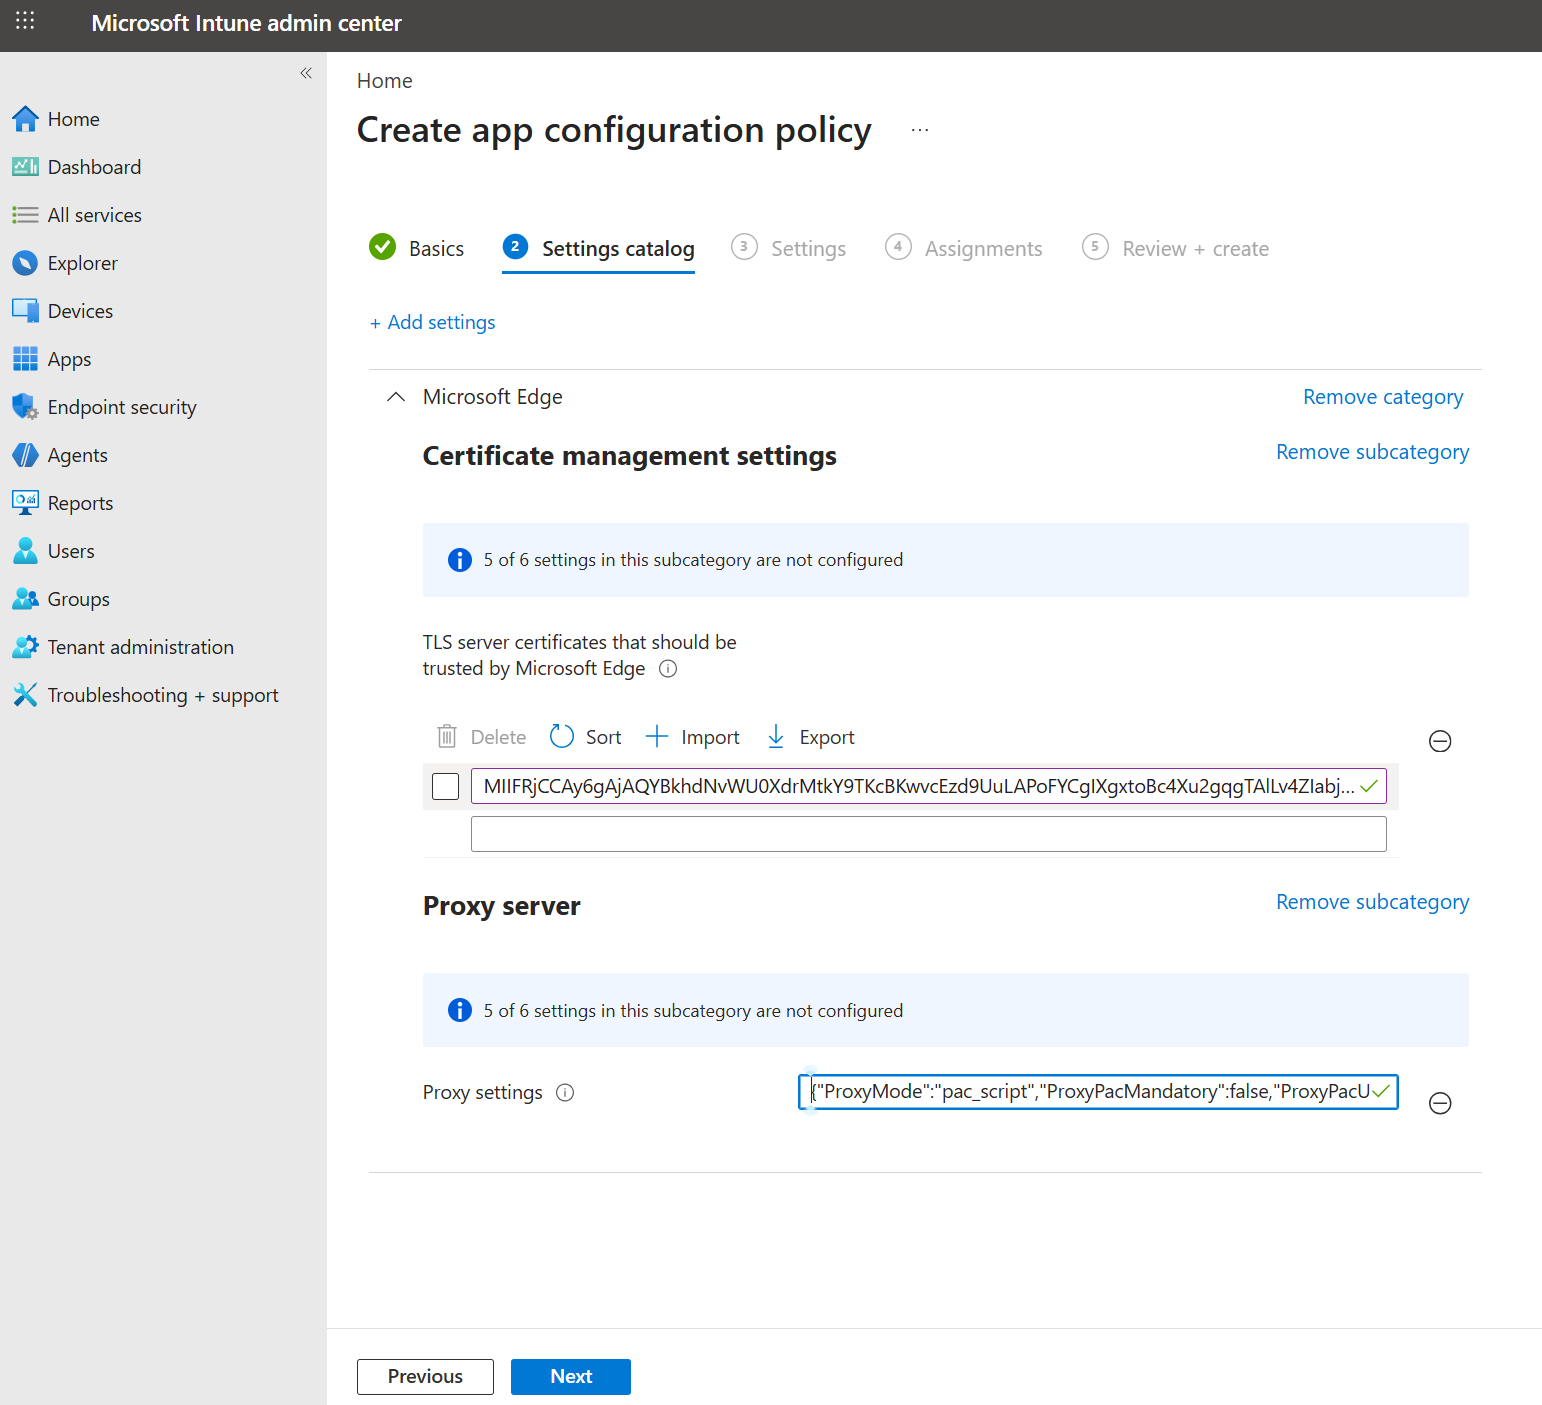The width and height of the screenshot is (1542, 1405).
Task: Click the Users person icon
Action: (25, 551)
